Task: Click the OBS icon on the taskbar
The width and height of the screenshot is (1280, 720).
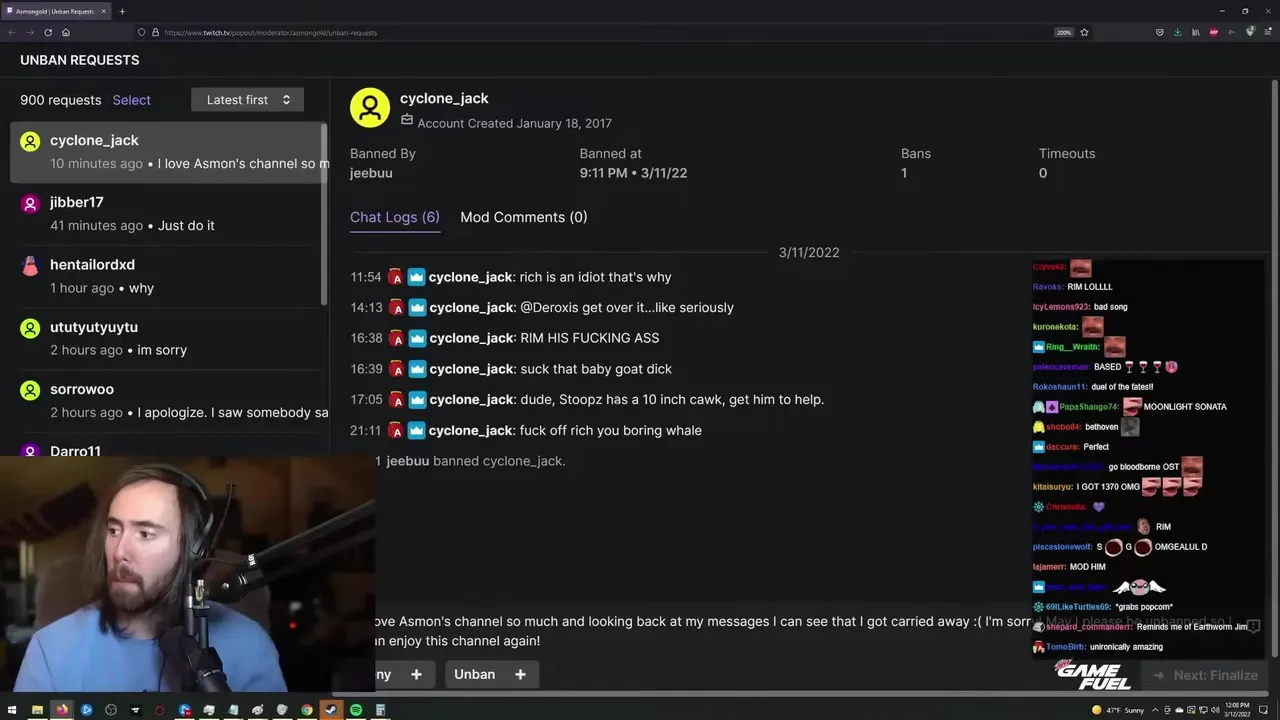Action: click(110, 710)
